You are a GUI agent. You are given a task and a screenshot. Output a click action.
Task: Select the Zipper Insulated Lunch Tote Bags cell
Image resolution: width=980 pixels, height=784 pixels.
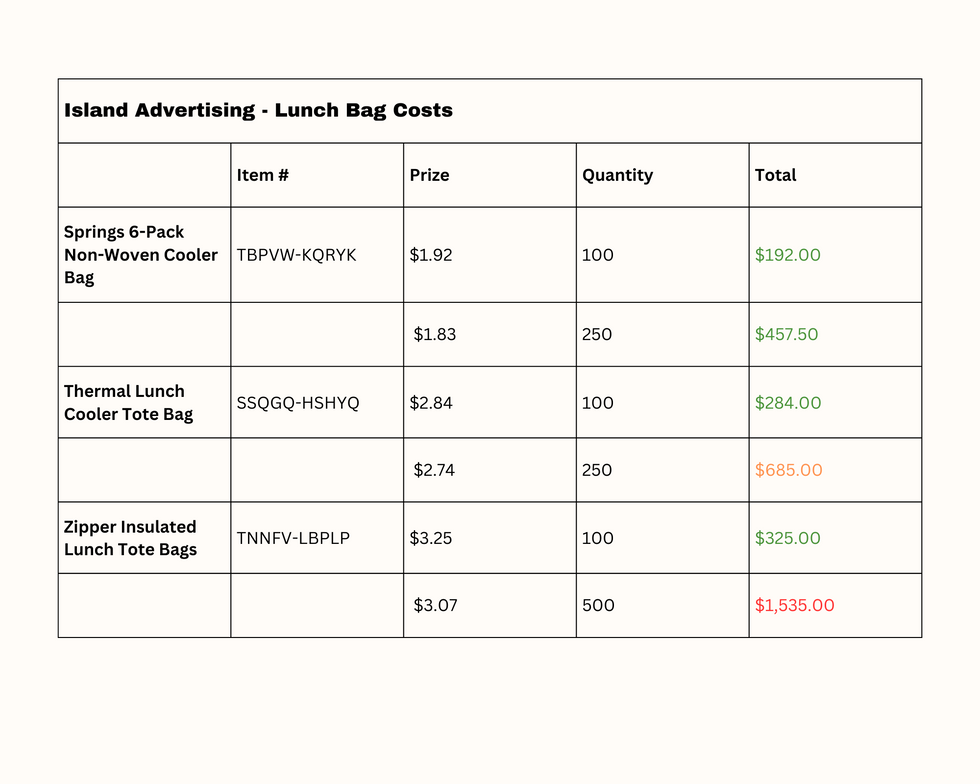131,538
